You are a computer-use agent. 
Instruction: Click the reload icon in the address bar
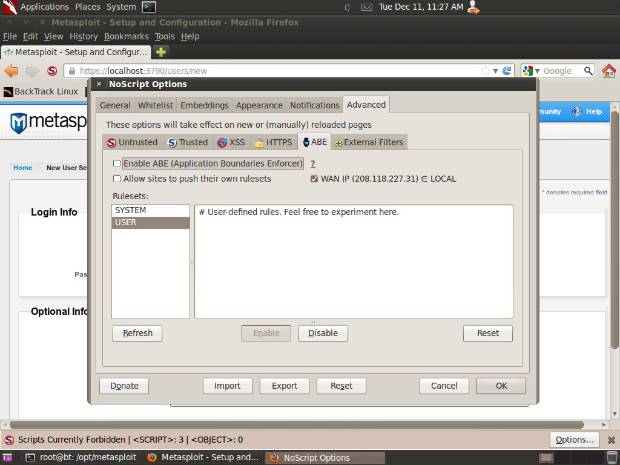(x=507, y=71)
